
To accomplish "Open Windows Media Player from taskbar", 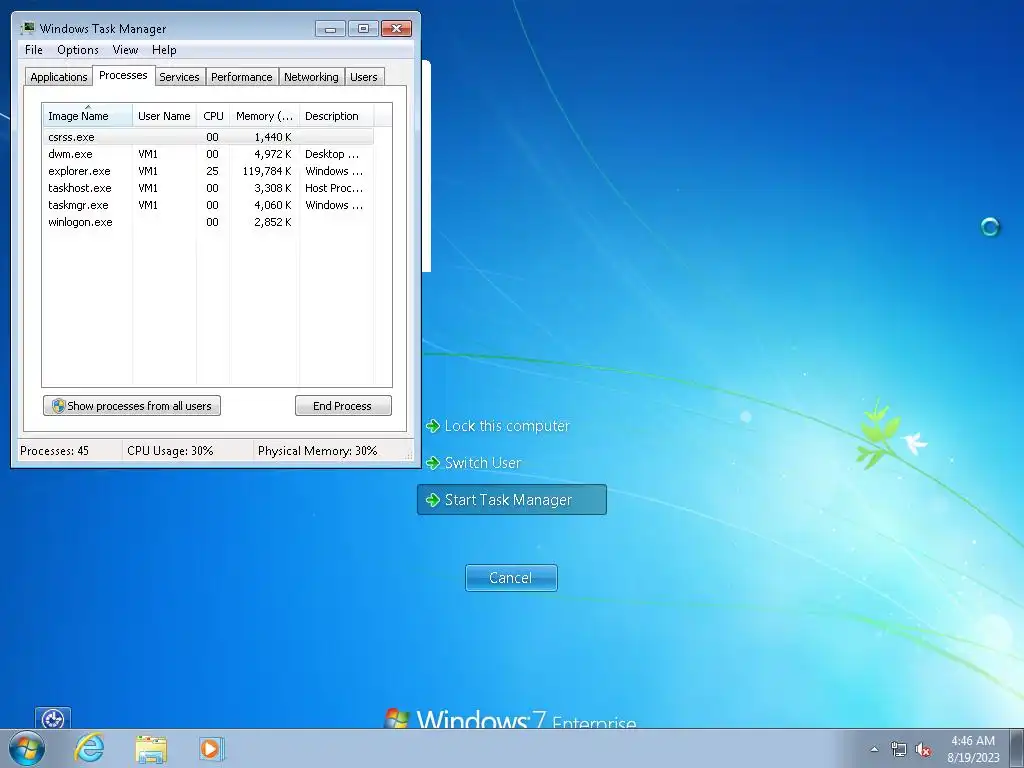I will point(211,748).
